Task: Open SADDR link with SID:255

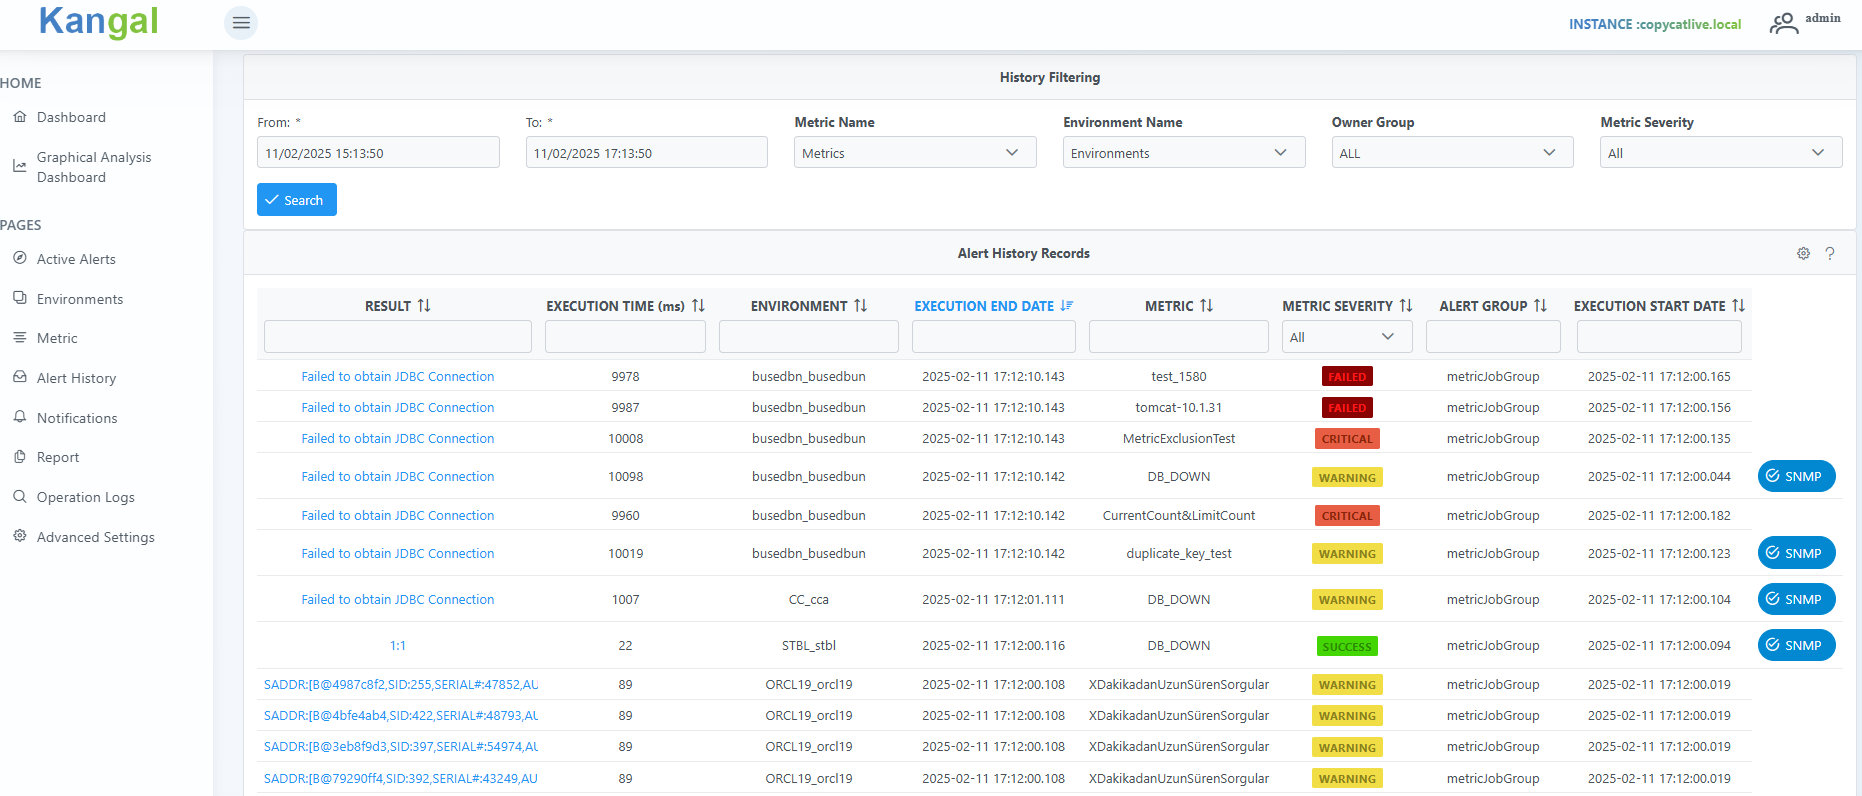Action: coord(401,684)
